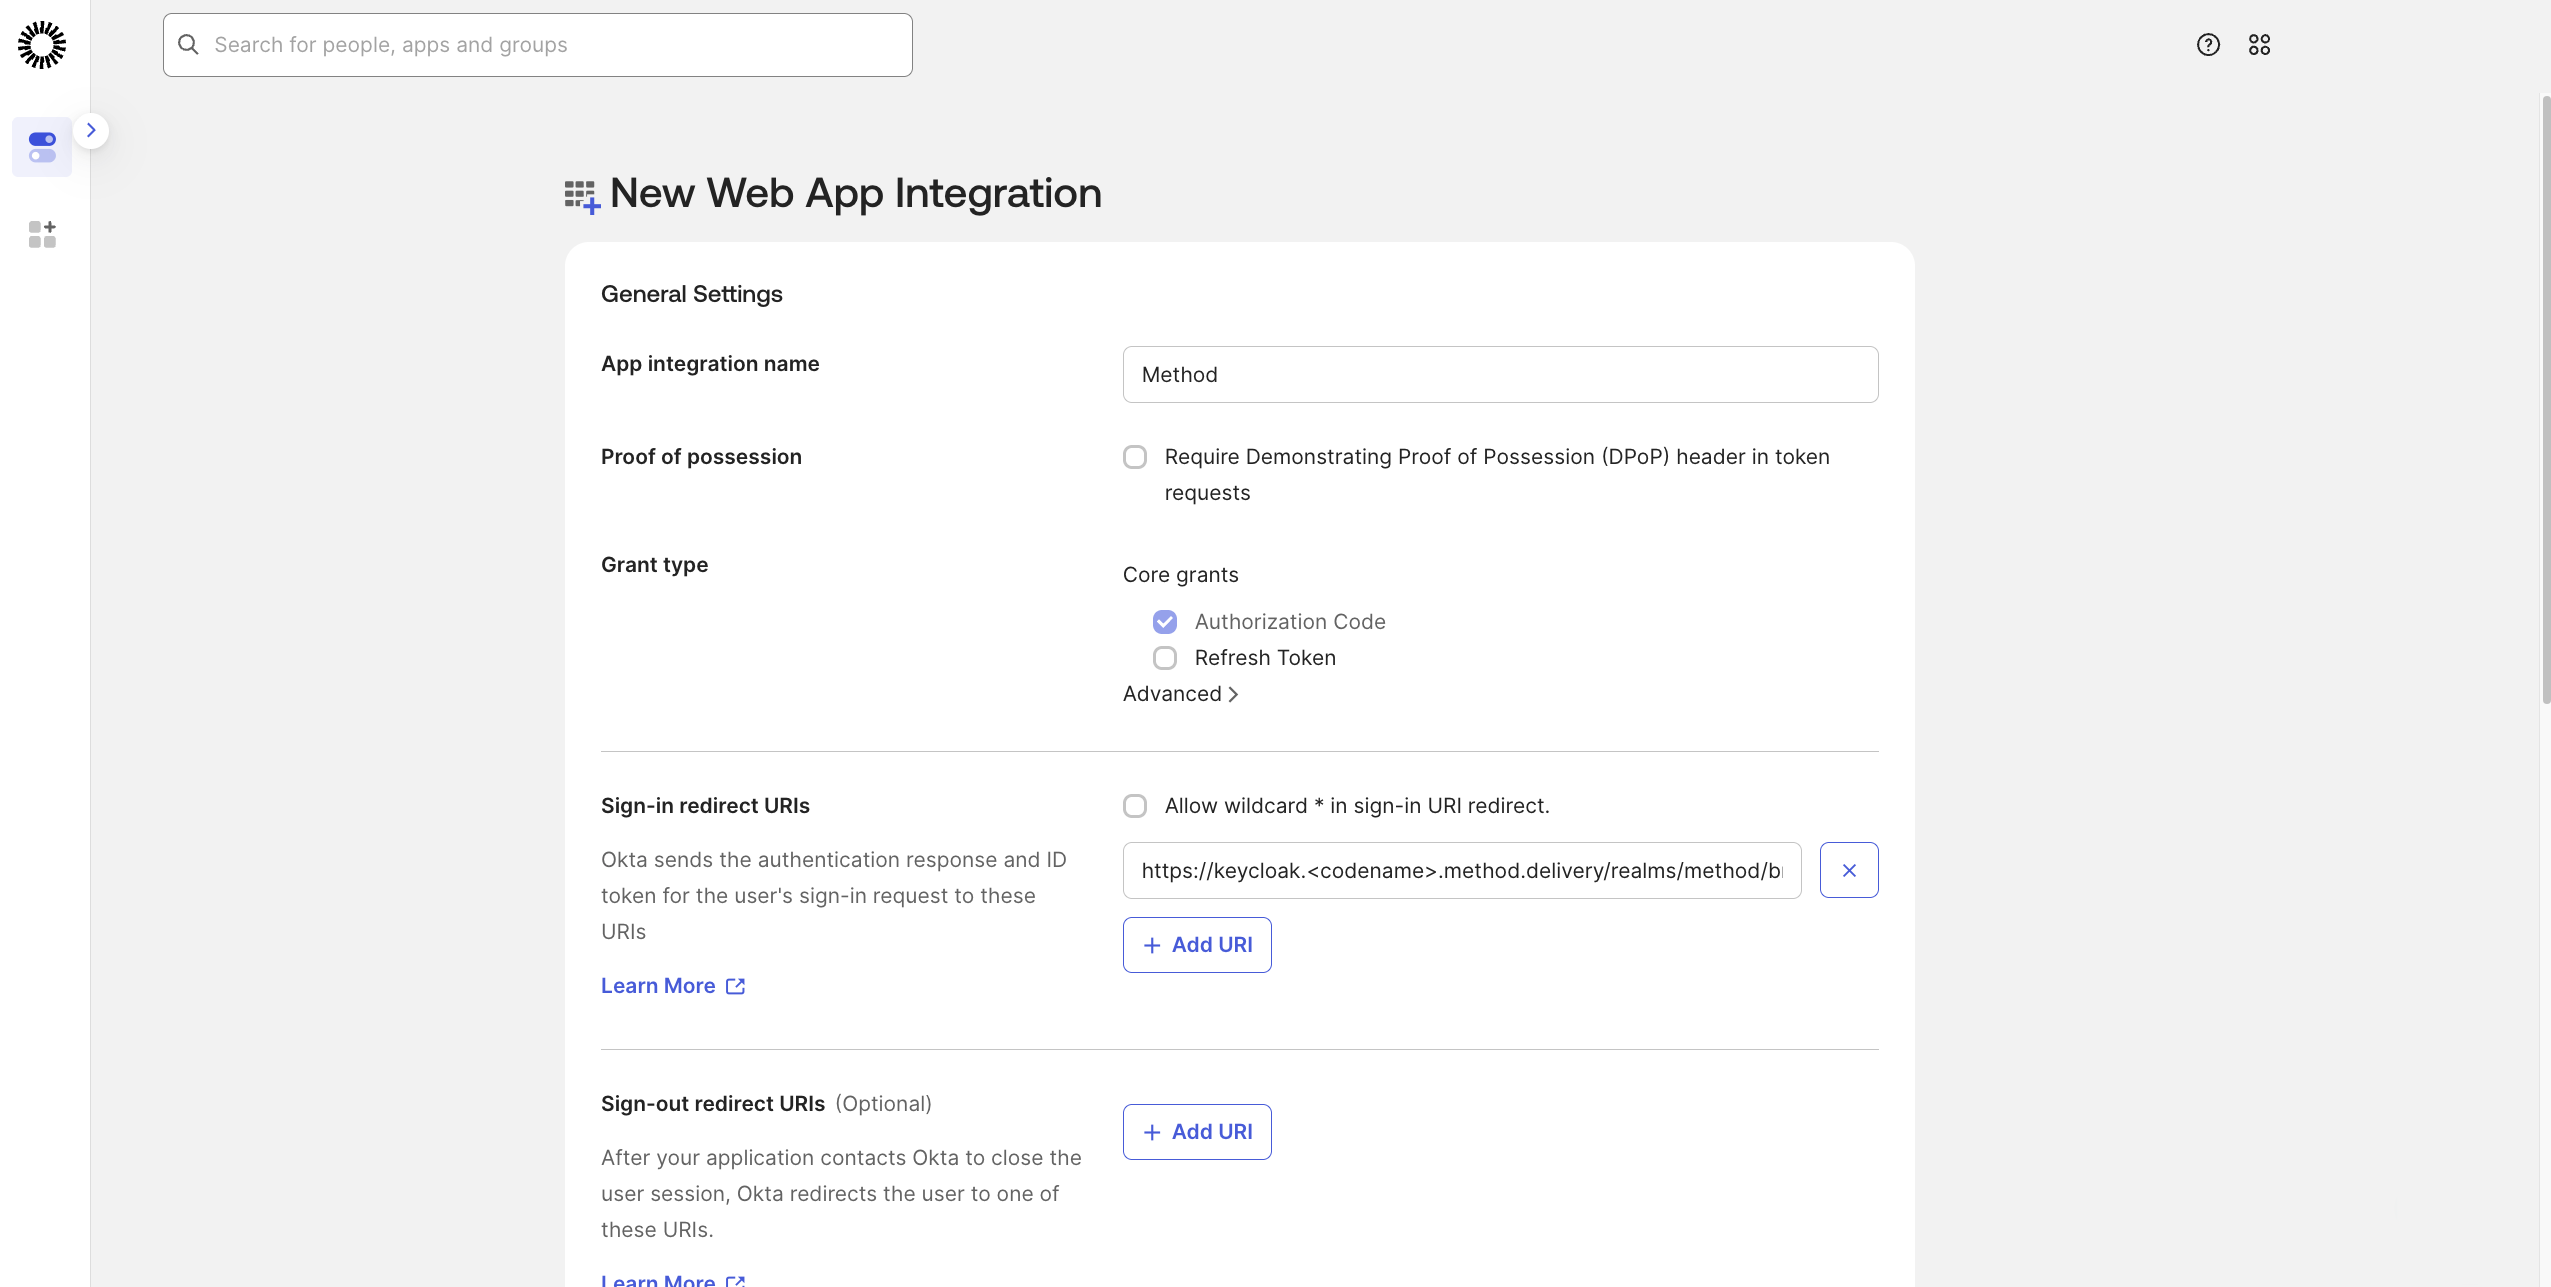Expand the Advanced grant types section
This screenshot has height=1287, width=2551.
coord(1180,694)
